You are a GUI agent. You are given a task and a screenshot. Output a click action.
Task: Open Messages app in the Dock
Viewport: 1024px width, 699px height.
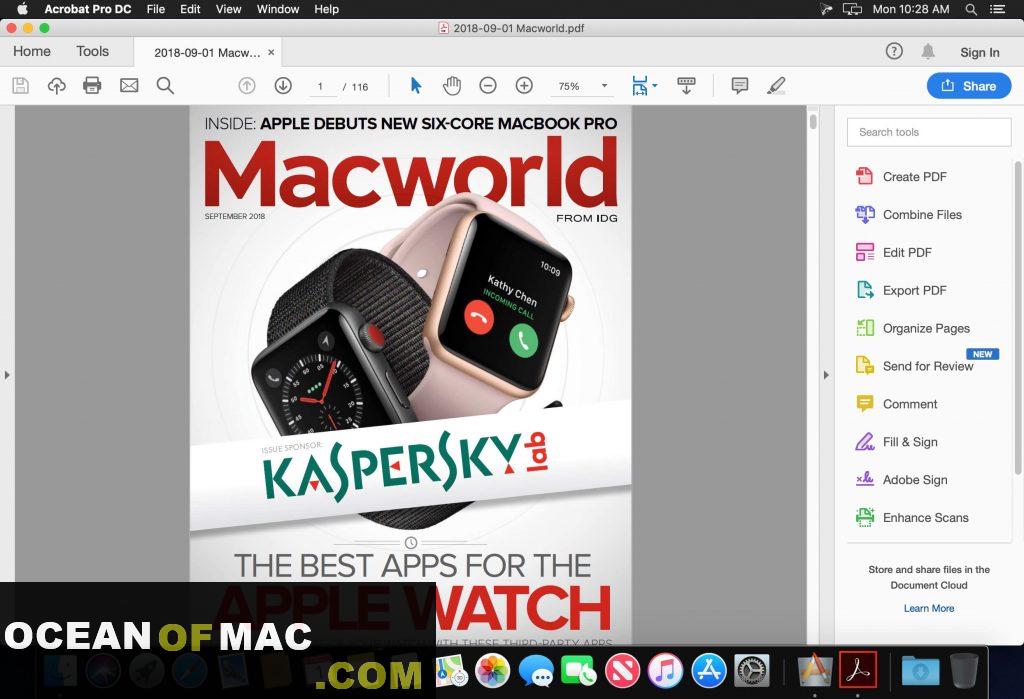536,671
